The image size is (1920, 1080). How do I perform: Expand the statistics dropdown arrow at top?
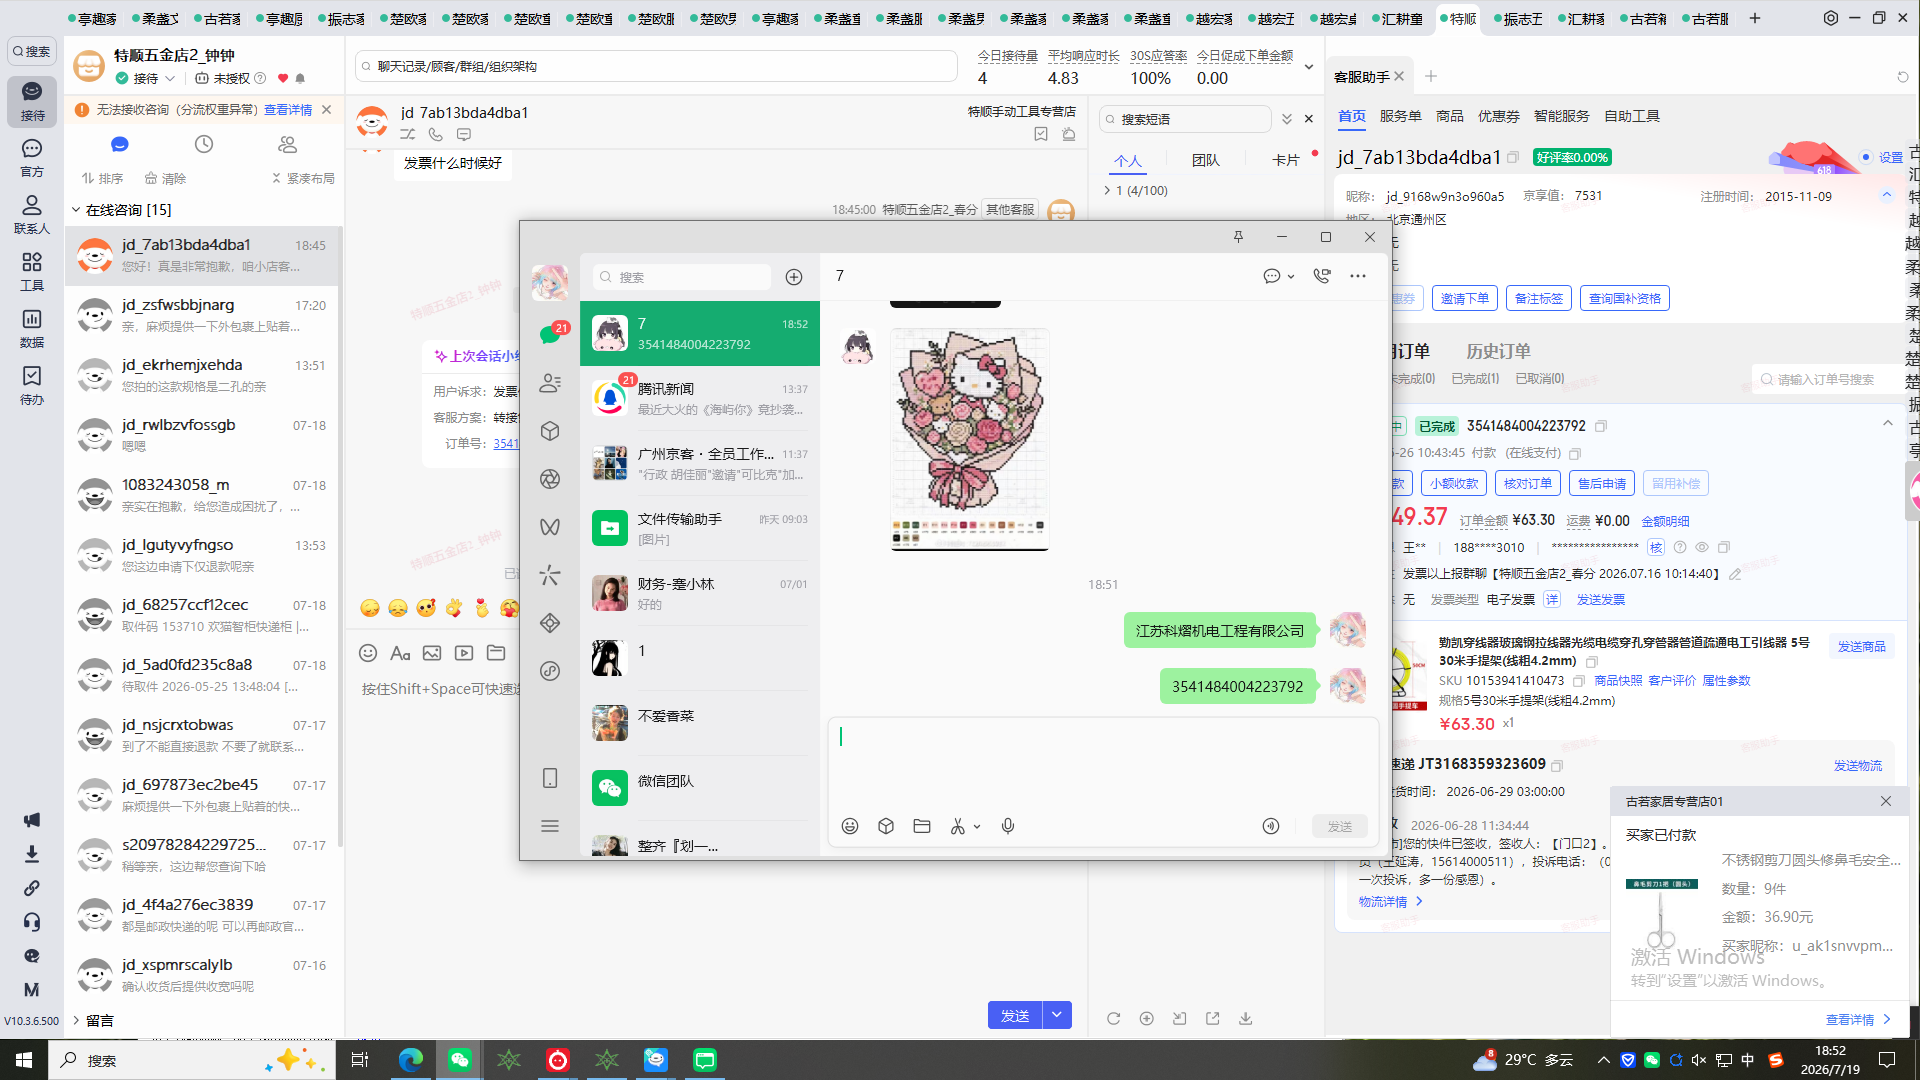click(x=1309, y=67)
